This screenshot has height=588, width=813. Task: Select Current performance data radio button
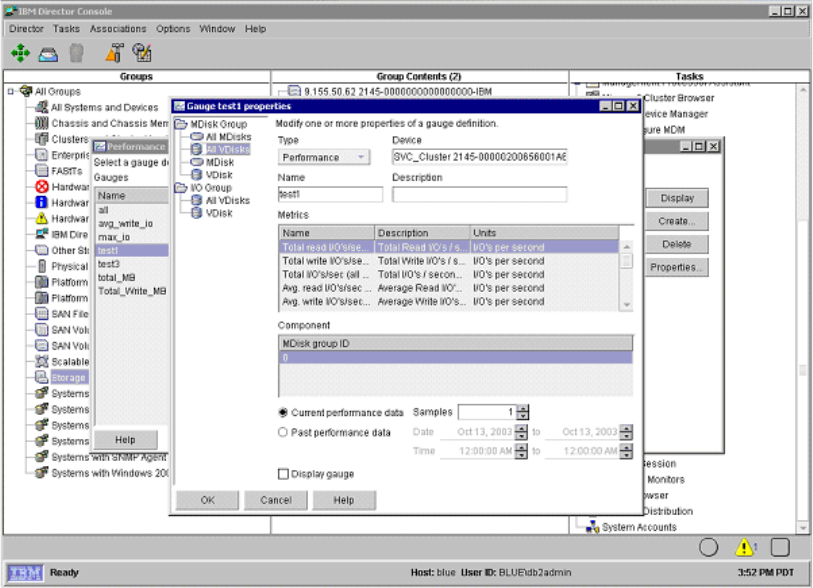pyautogui.click(x=284, y=412)
